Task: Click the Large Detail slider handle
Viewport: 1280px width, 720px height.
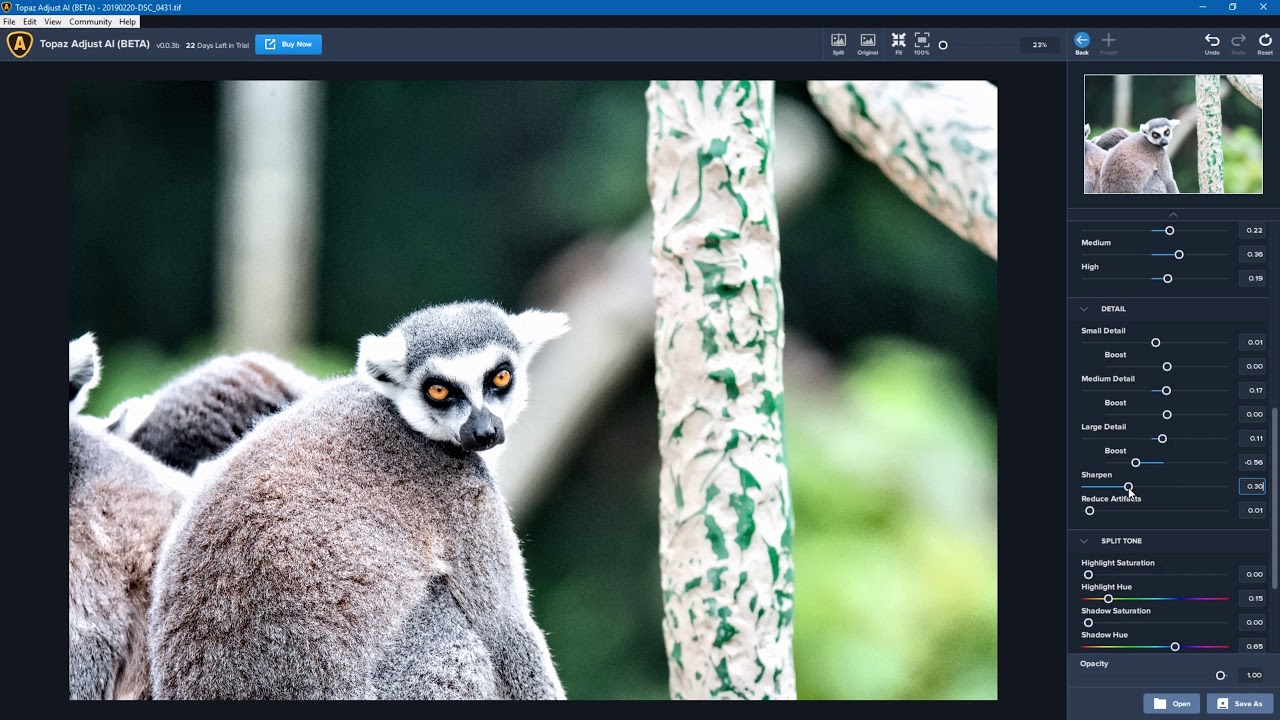Action: tap(1162, 439)
